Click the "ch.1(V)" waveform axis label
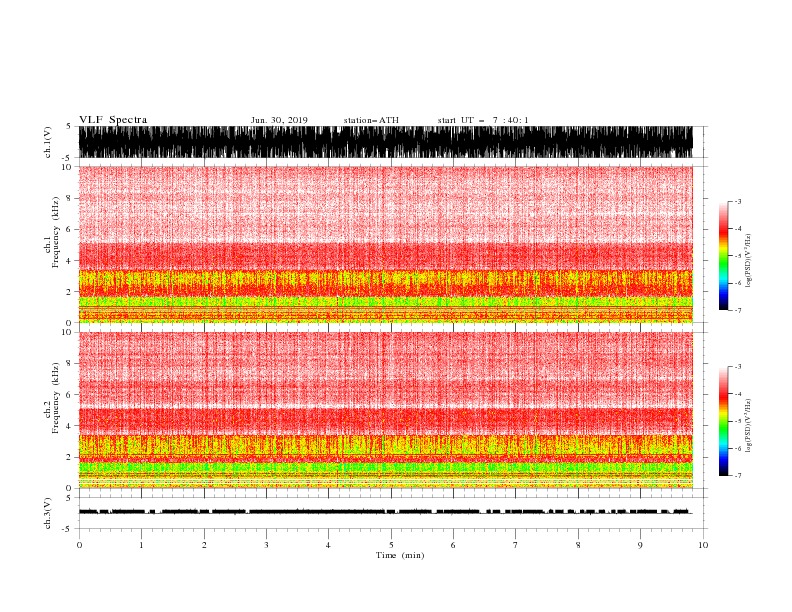792x612 pixels. (48, 142)
